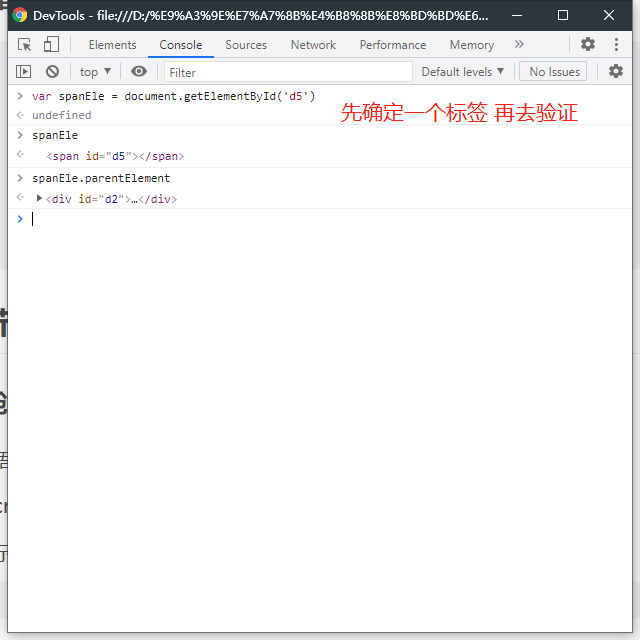Image resolution: width=640 pixels, height=640 pixels.
Task: Open the Default levels dropdown
Action: click(x=463, y=72)
